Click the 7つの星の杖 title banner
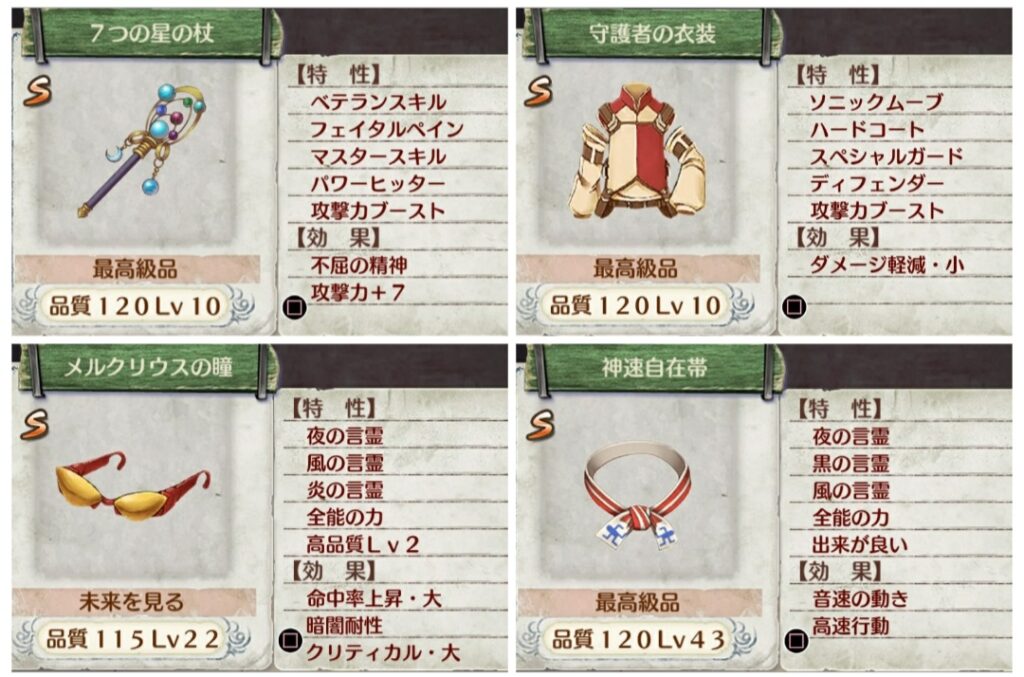 151,32
